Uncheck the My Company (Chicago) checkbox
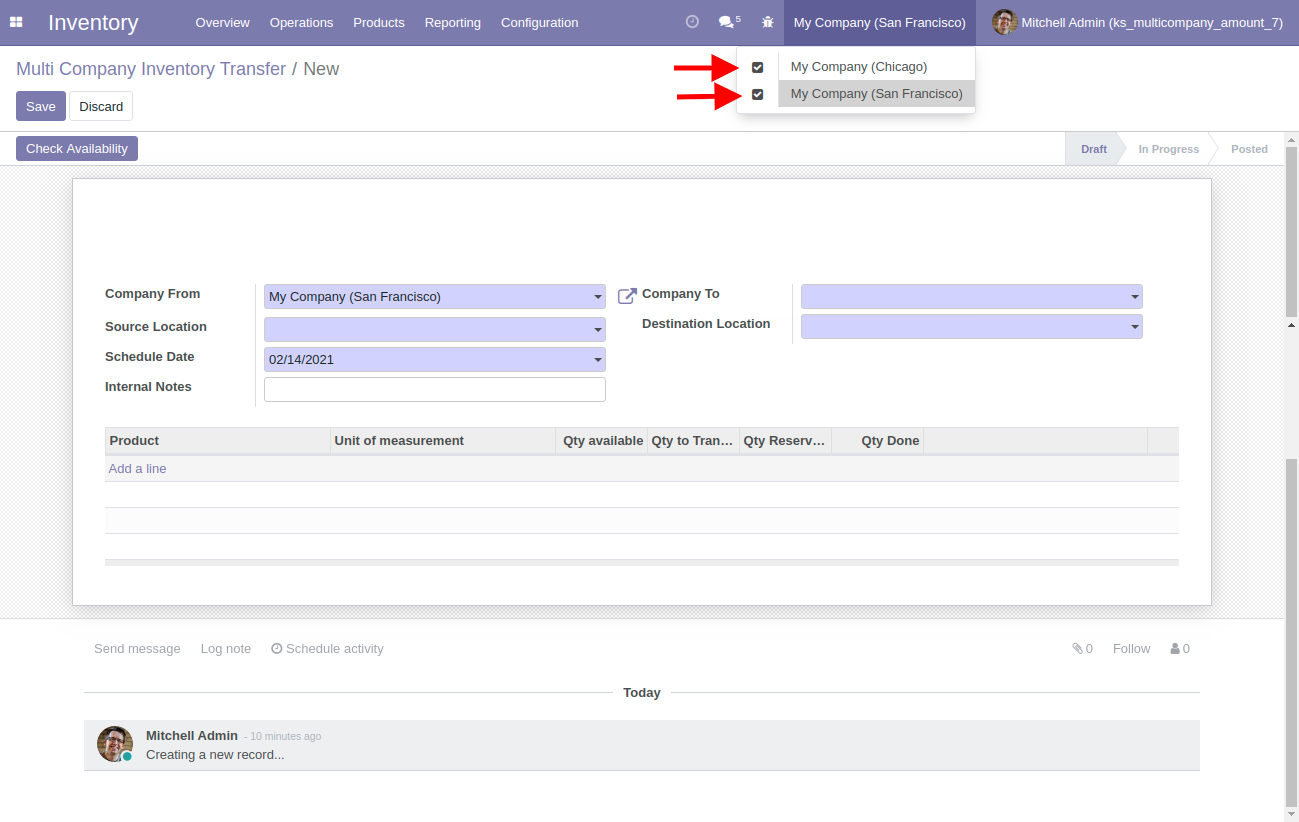The width and height of the screenshot is (1299, 822). point(757,67)
